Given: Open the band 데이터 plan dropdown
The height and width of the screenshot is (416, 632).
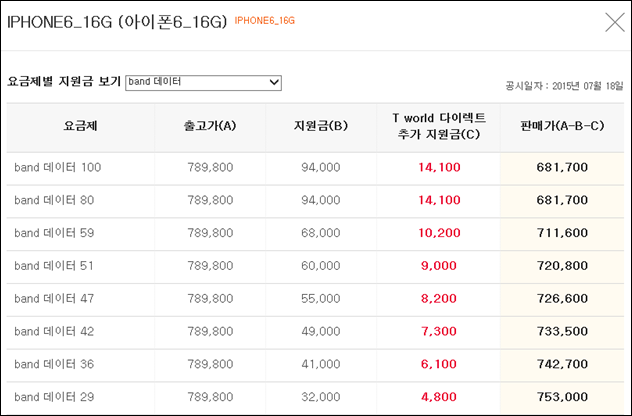Looking at the screenshot, I should pos(203,83).
